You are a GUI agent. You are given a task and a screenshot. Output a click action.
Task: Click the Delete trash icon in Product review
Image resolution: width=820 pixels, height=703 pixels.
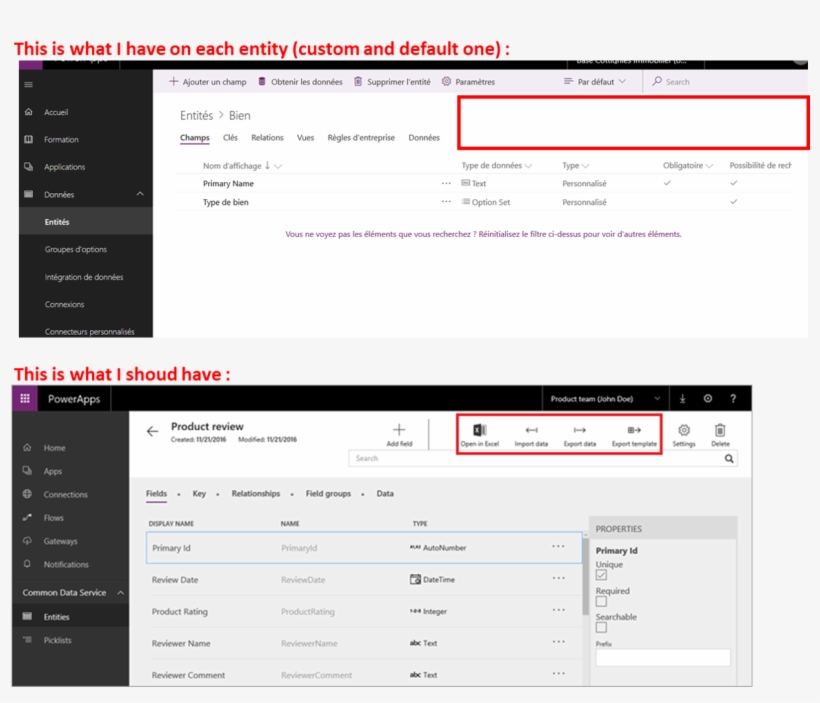pos(720,430)
